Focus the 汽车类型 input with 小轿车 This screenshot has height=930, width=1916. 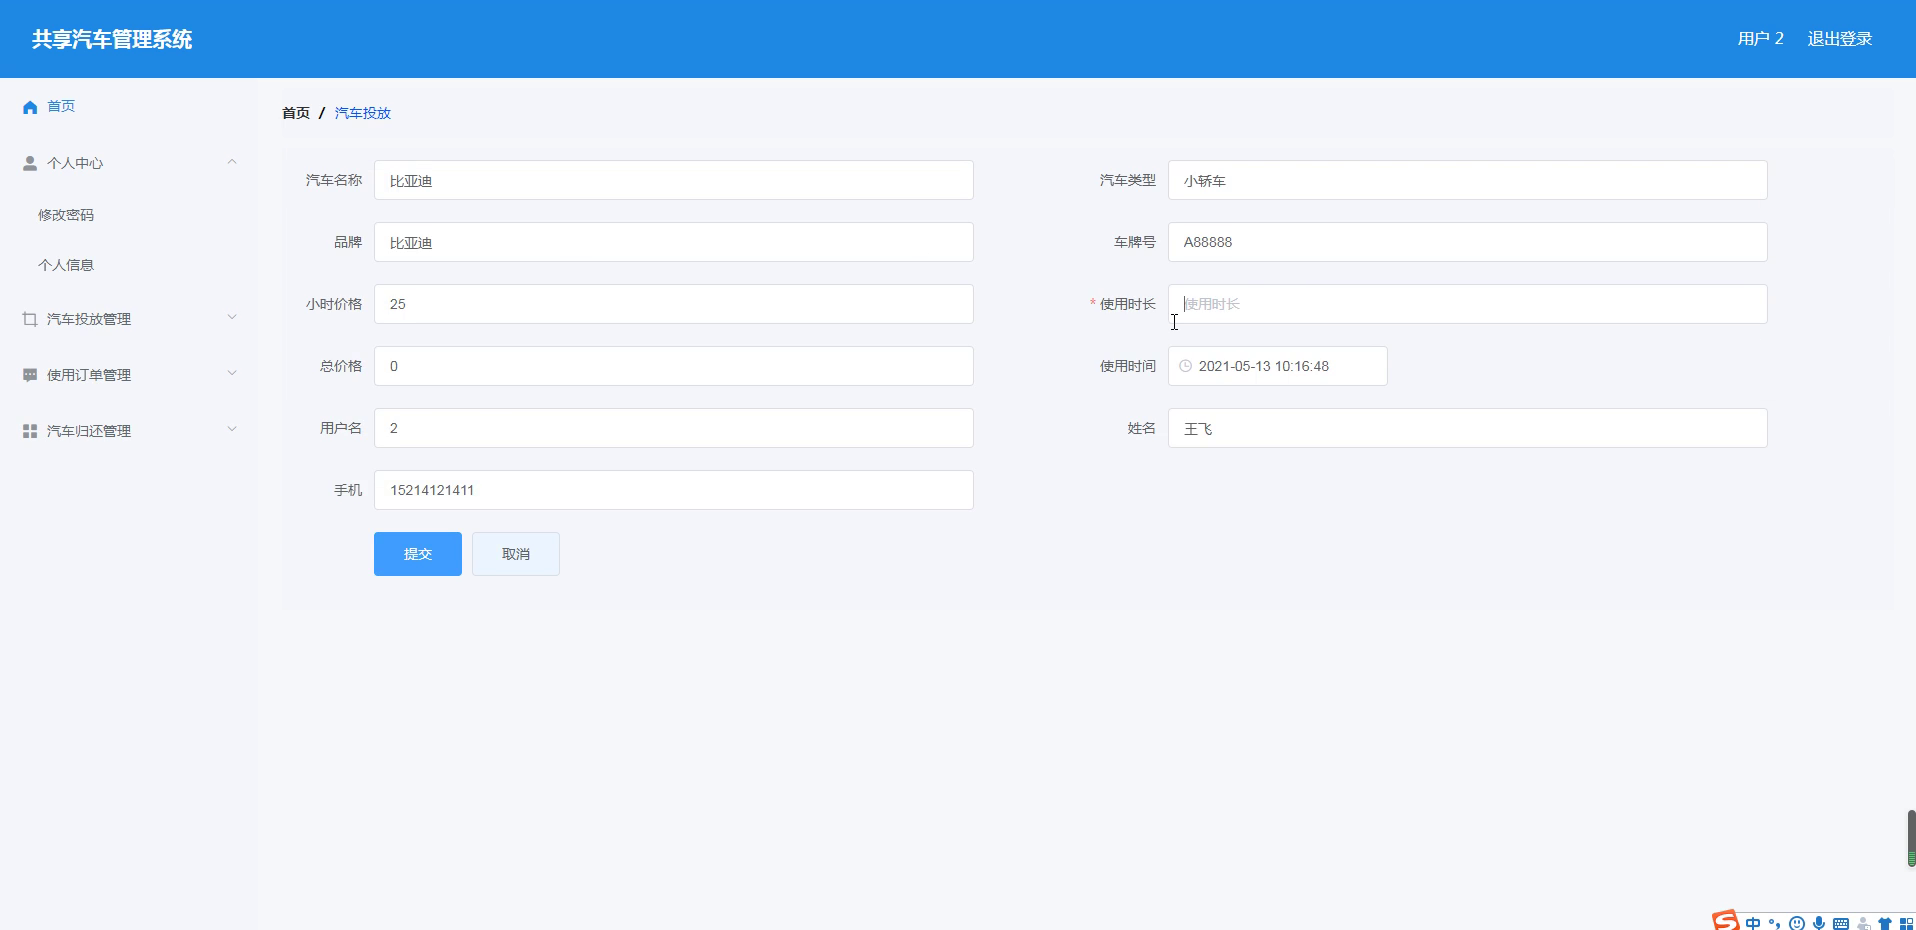1468,180
